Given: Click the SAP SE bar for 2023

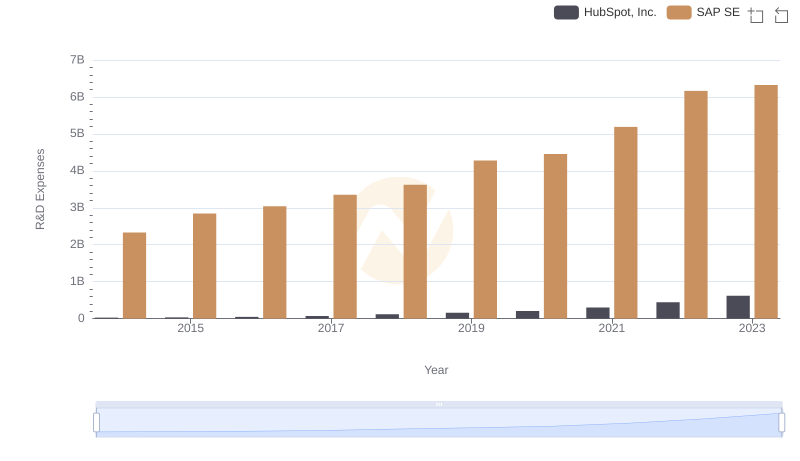Looking at the screenshot, I should tap(766, 202).
